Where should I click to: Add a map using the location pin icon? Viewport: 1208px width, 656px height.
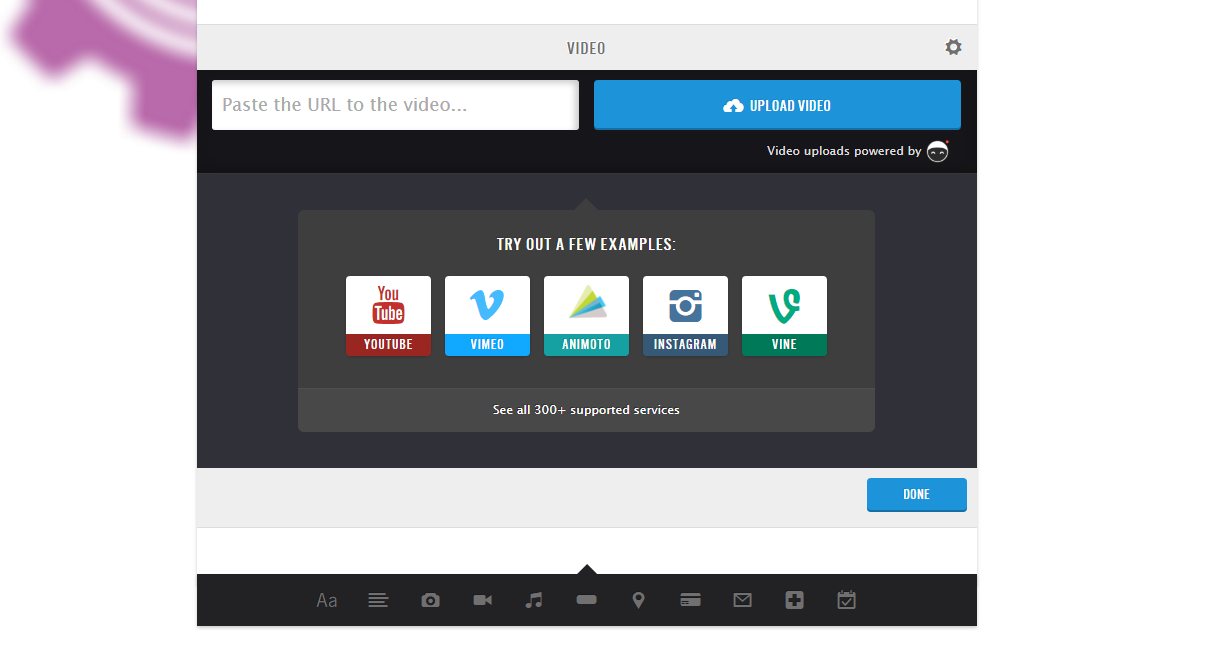click(x=638, y=600)
